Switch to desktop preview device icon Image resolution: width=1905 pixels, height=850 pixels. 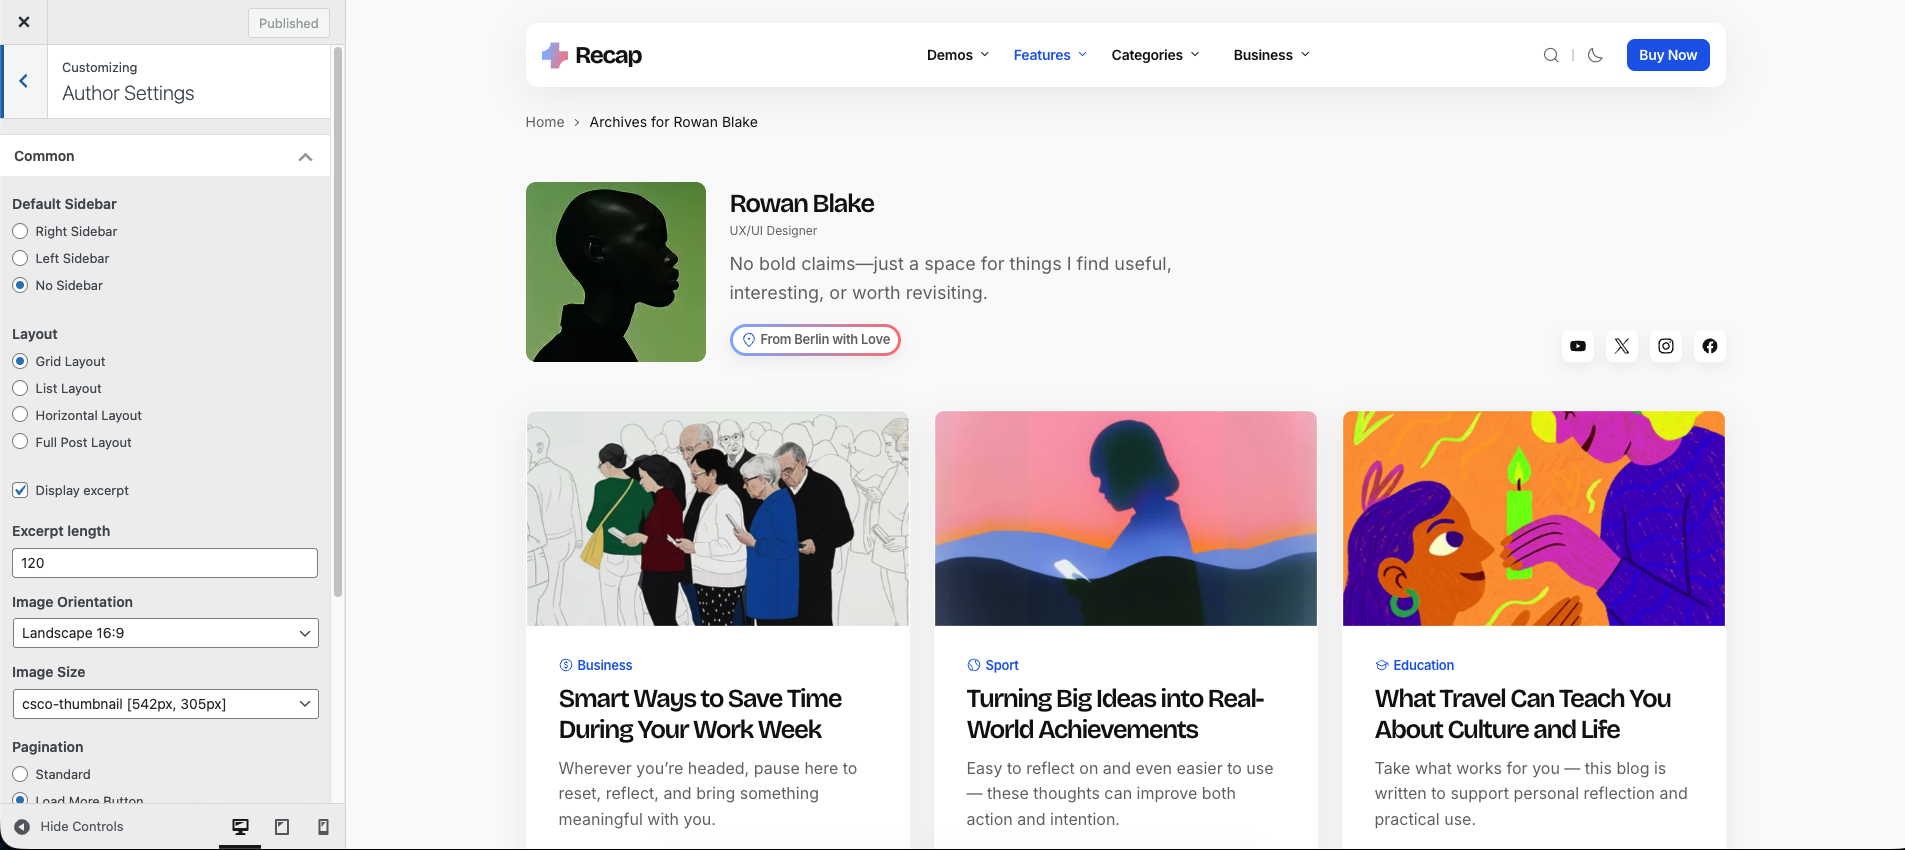click(240, 827)
